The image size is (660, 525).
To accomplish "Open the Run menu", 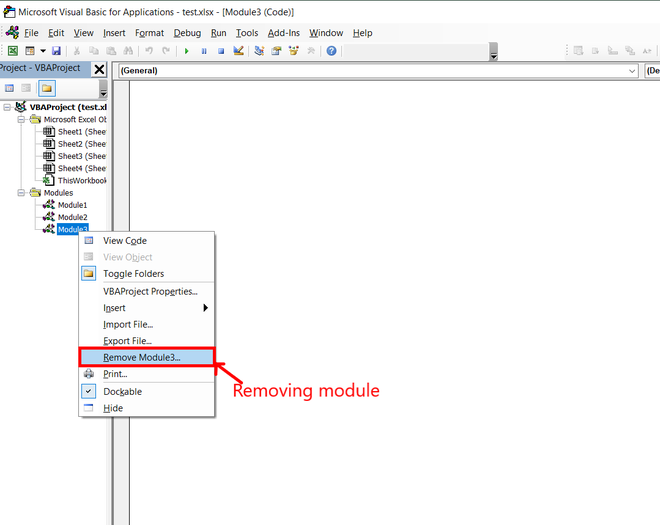I will click(218, 33).
